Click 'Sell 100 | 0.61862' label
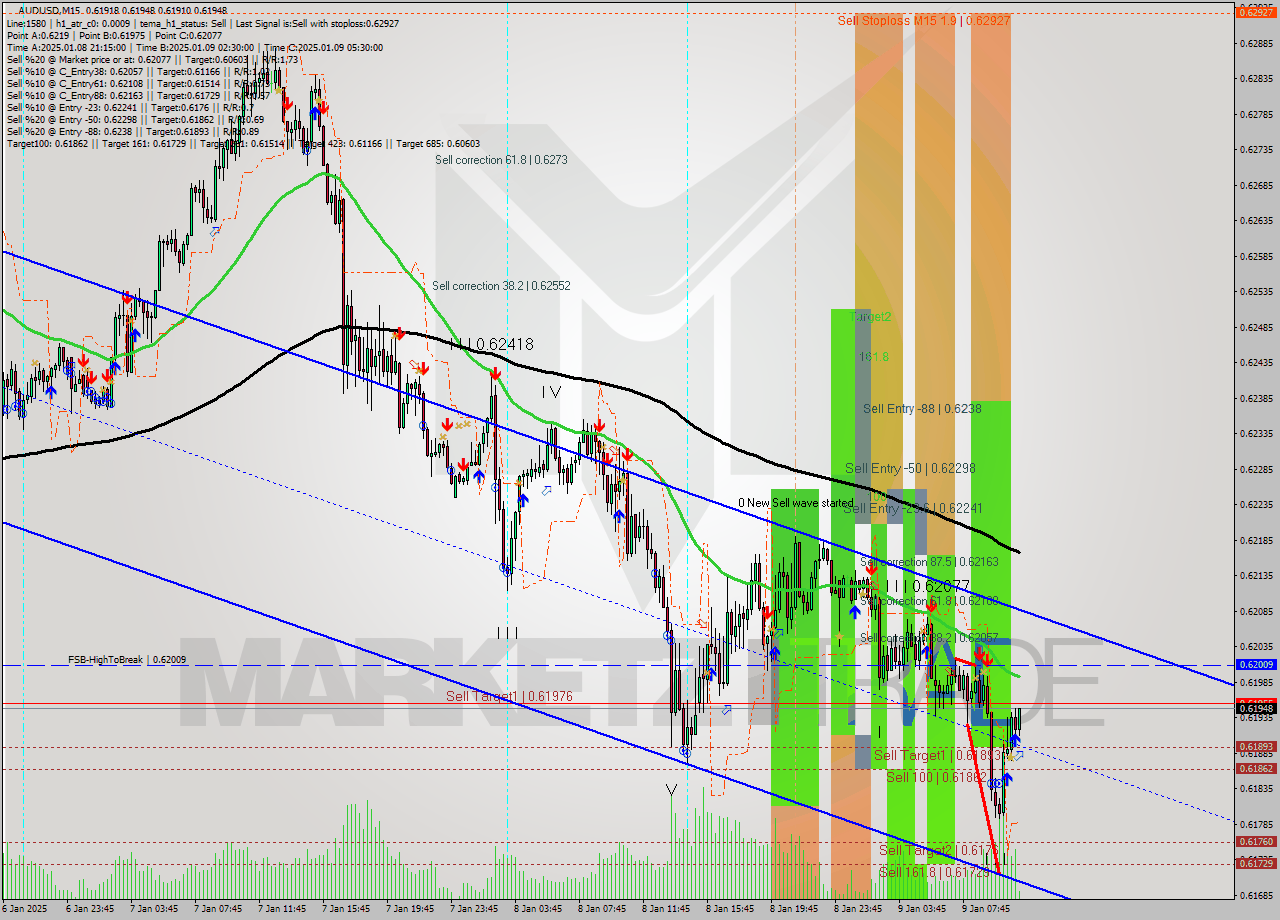The height and width of the screenshot is (920, 1280). point(937,777)
